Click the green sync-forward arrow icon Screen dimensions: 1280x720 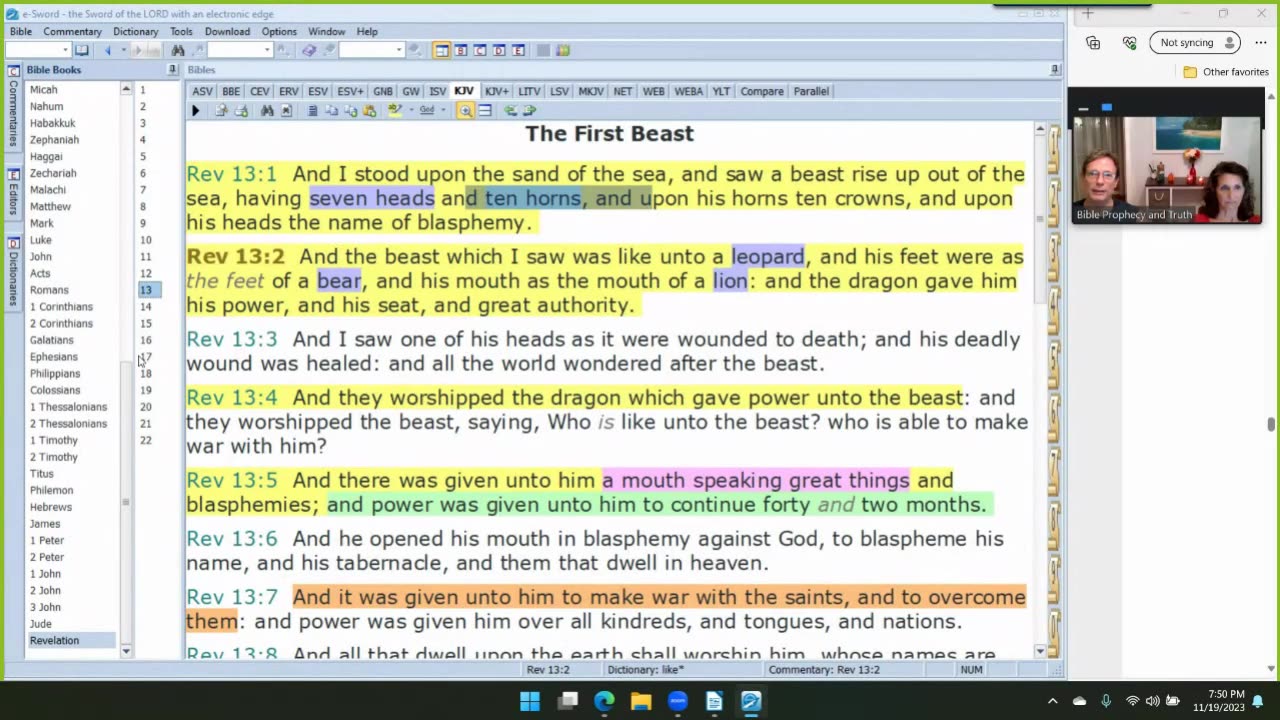(x=529, y=111)
